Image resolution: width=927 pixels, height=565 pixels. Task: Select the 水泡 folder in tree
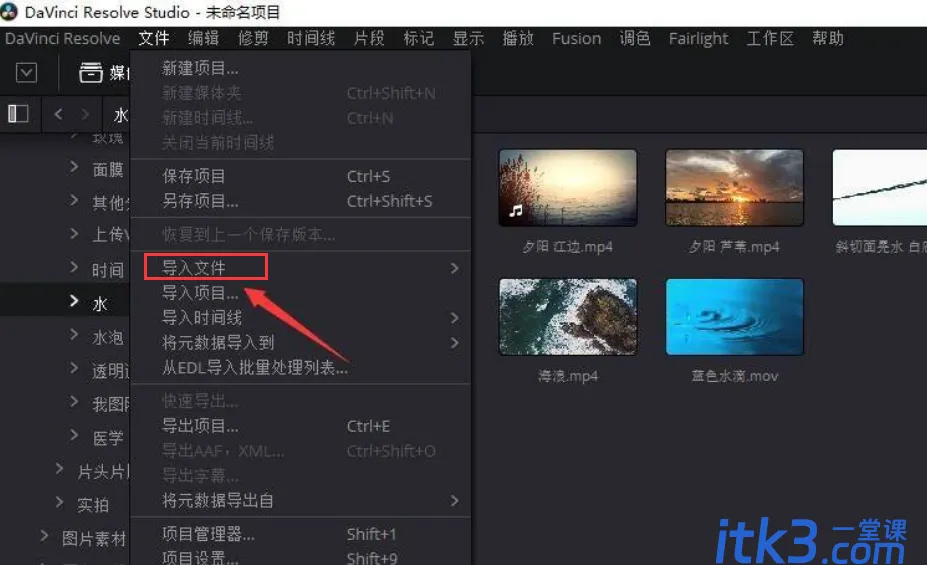point(108,337)
